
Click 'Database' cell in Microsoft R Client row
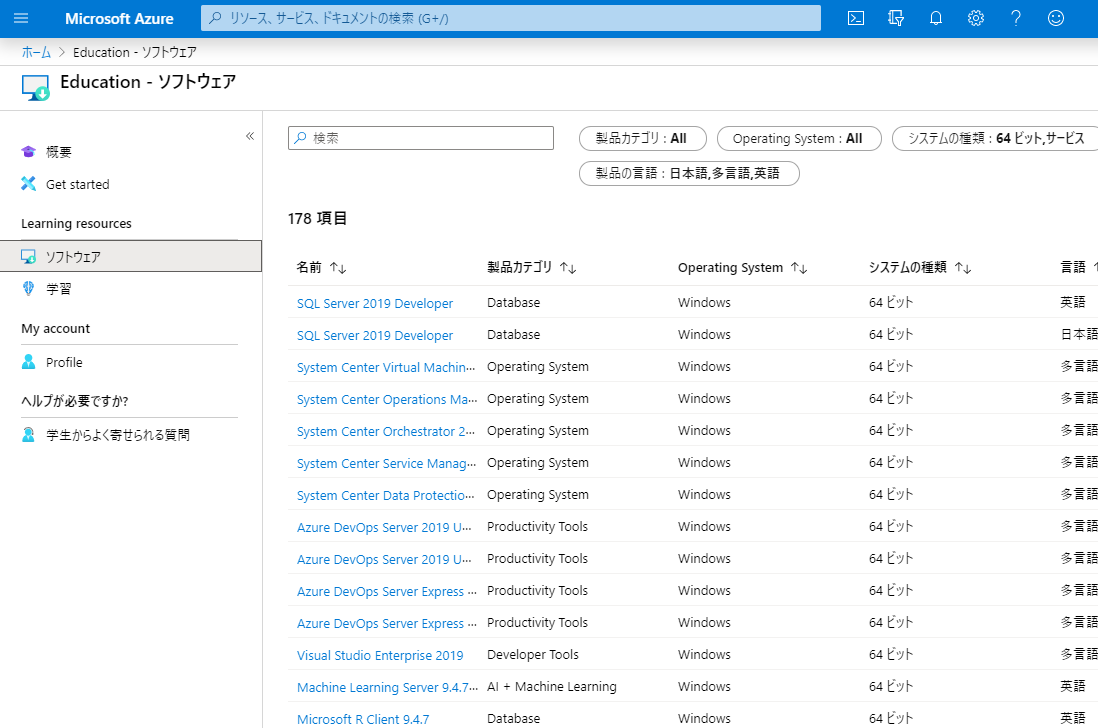coord(513,719)
